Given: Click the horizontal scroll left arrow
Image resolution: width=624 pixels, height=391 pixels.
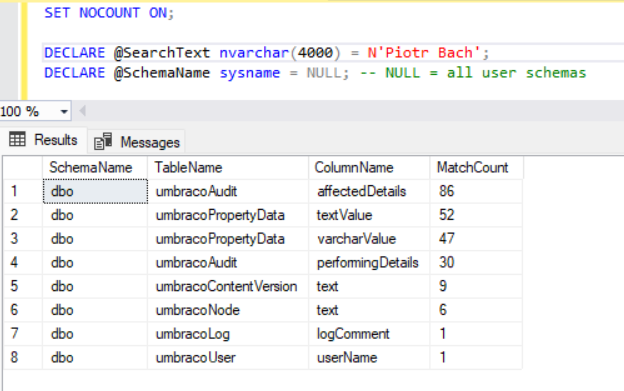Looking at the screenshot, I should (x=82, y=111).
